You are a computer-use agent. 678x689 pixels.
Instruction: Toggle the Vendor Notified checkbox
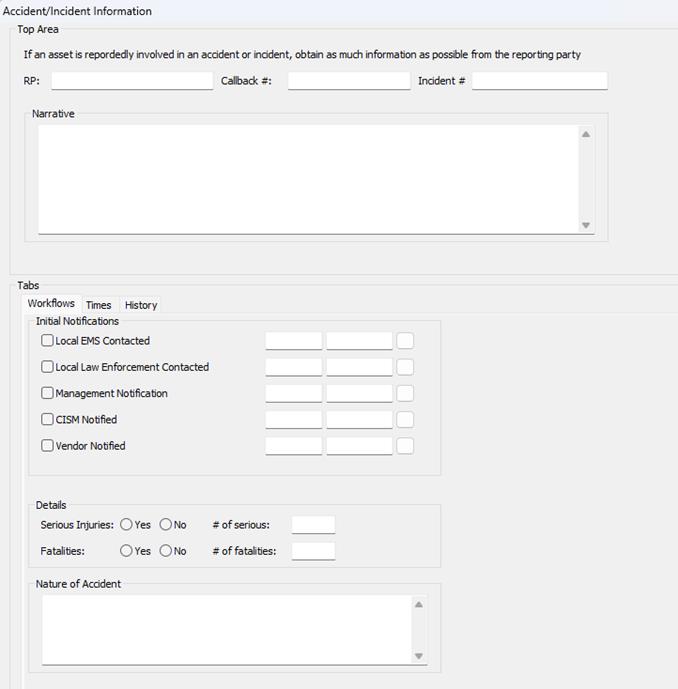(47, 446)
